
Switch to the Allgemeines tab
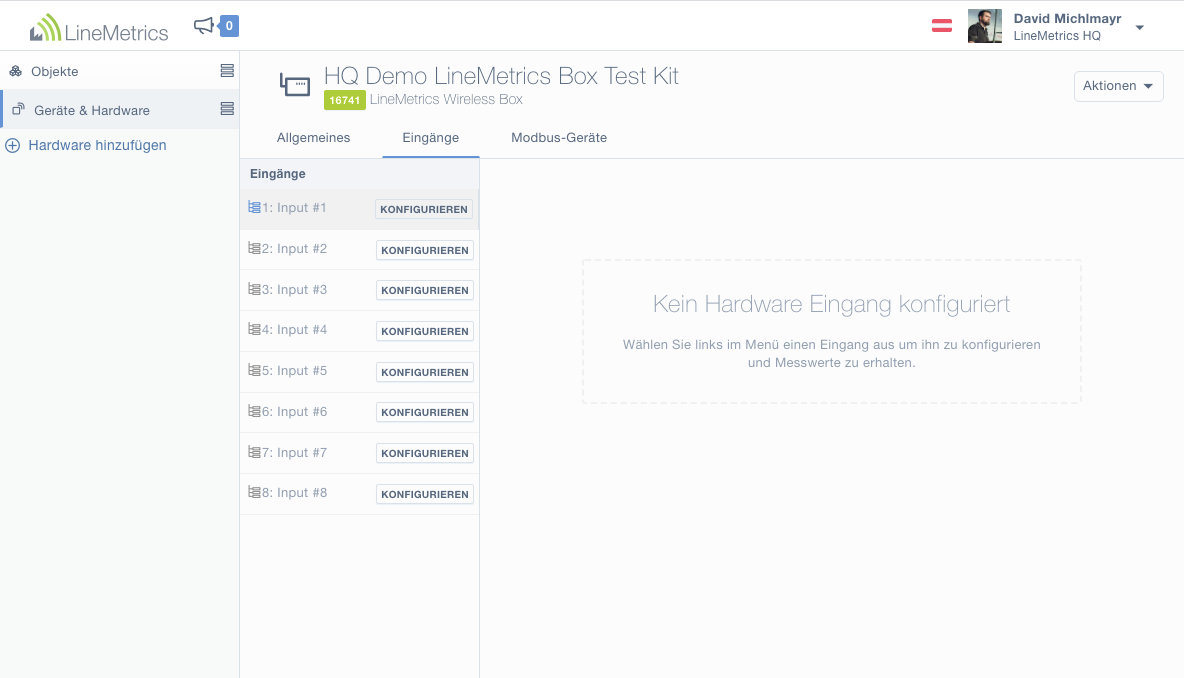pos(313,137)
